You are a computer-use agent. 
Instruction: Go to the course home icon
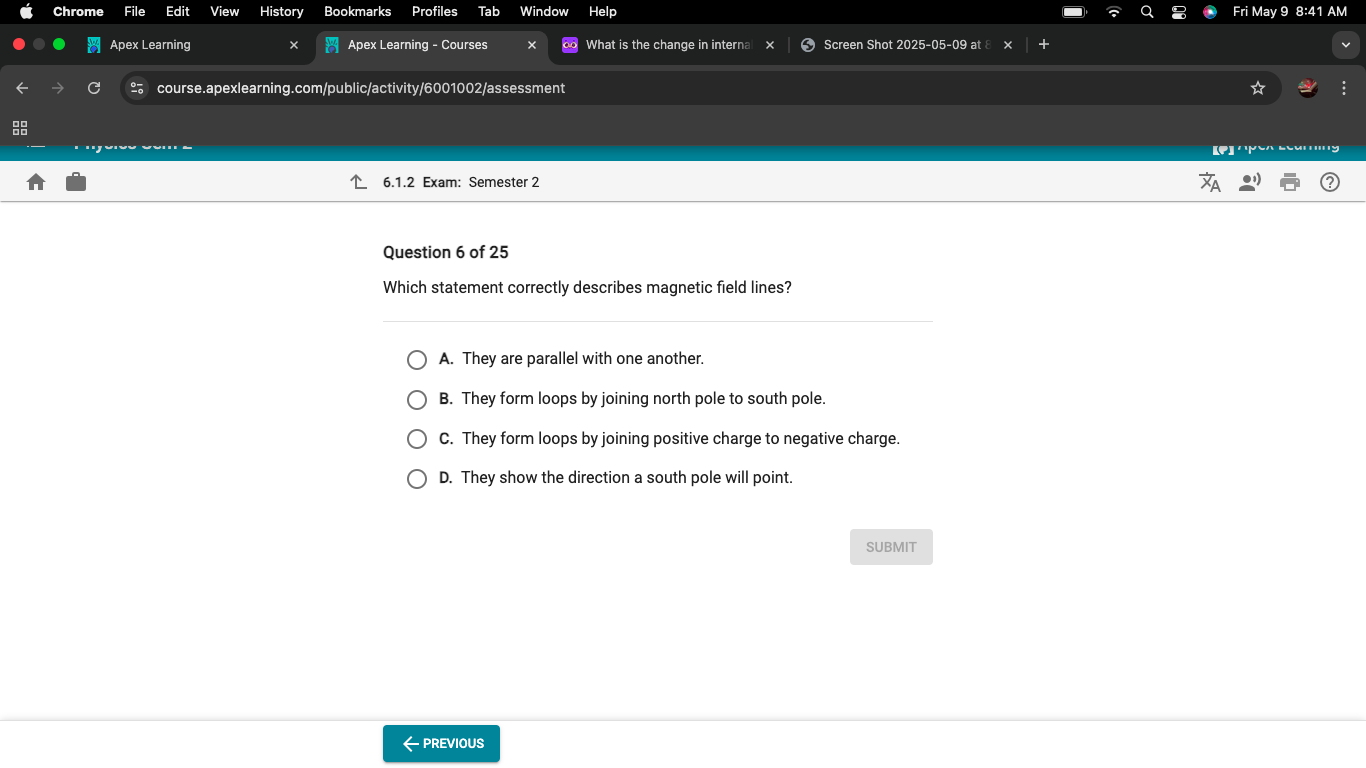[36, 182]
